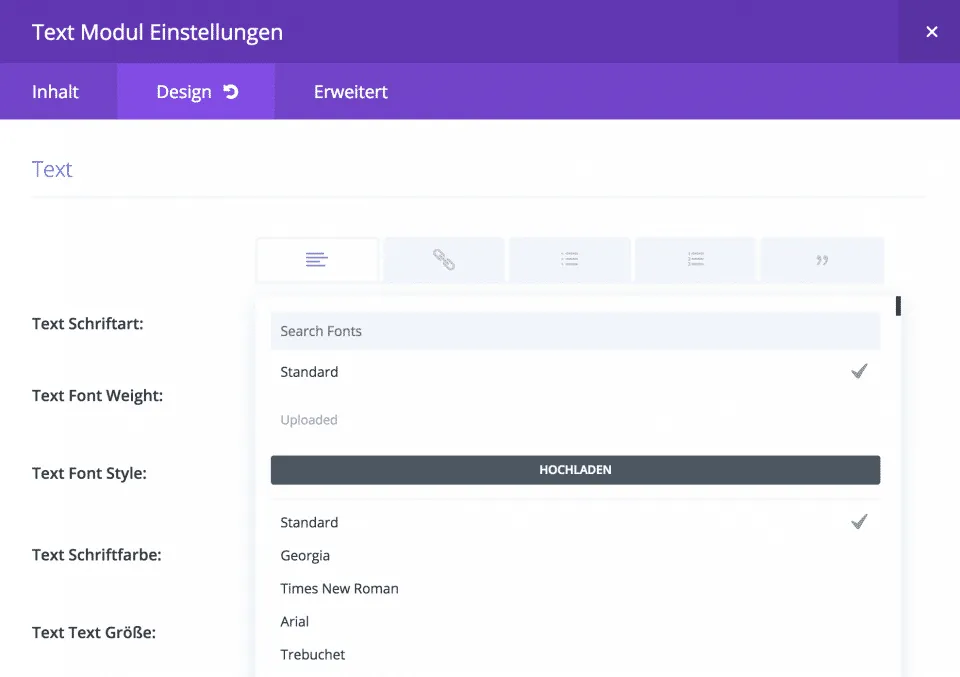This screenshot has height=677, width=960.
Task: Click the reset icon on Design tab
Action: [x=231, y=92]
